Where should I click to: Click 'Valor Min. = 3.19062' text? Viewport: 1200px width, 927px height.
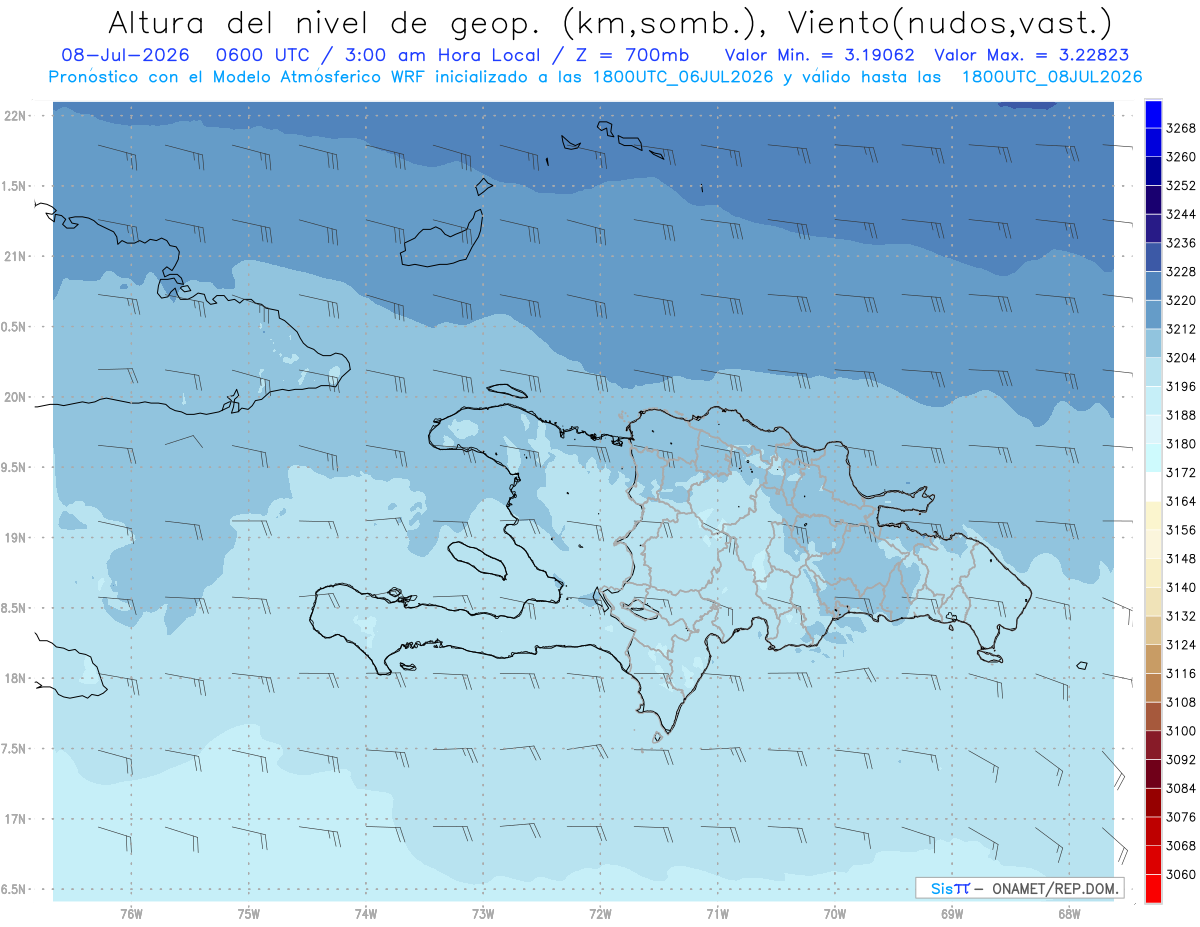coord(819,56)
